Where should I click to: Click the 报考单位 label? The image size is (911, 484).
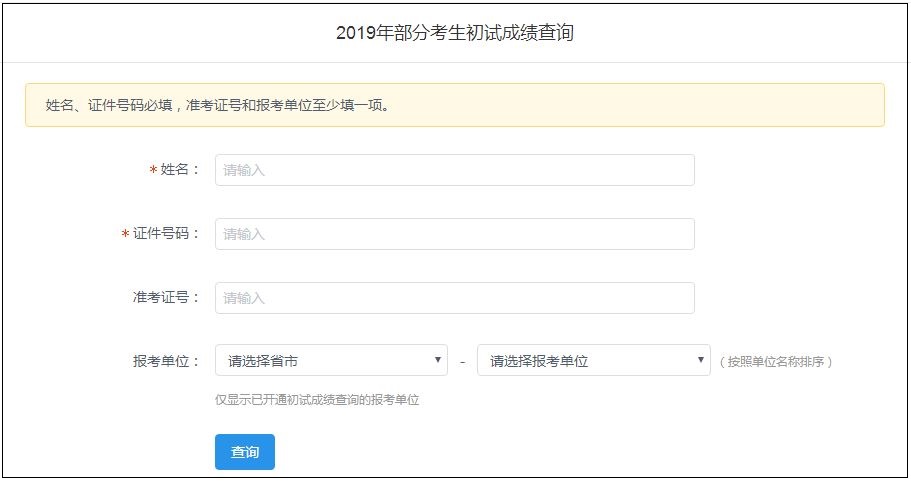(166, 361)
